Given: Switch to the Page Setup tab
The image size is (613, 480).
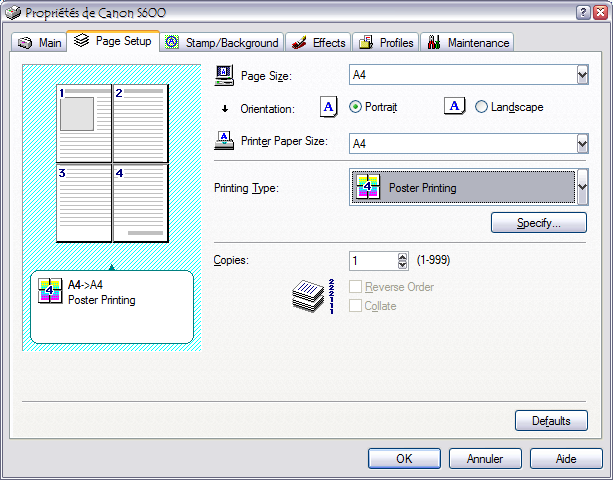Looking at the screenshot, I should pos(113,41).
